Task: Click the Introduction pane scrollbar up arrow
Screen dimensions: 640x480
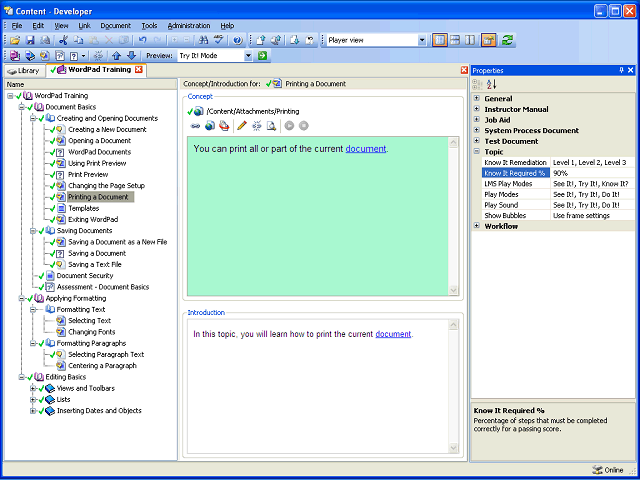Action: click(453, 325)
